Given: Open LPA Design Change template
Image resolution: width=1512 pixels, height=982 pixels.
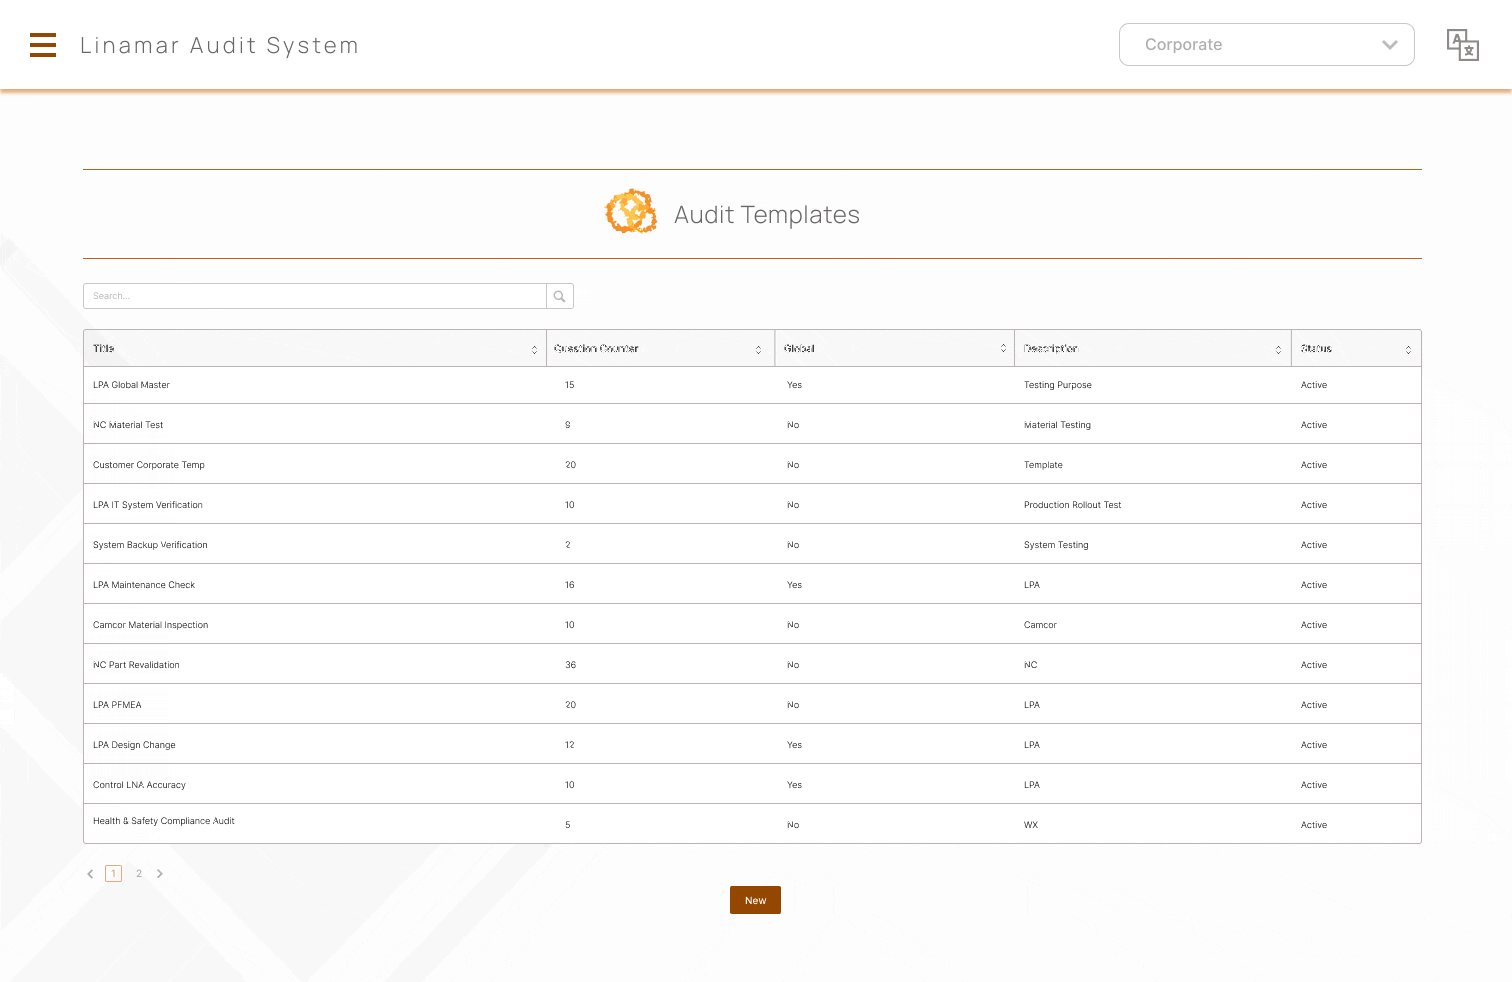Looking at the screenshot, I should point(134,745).
